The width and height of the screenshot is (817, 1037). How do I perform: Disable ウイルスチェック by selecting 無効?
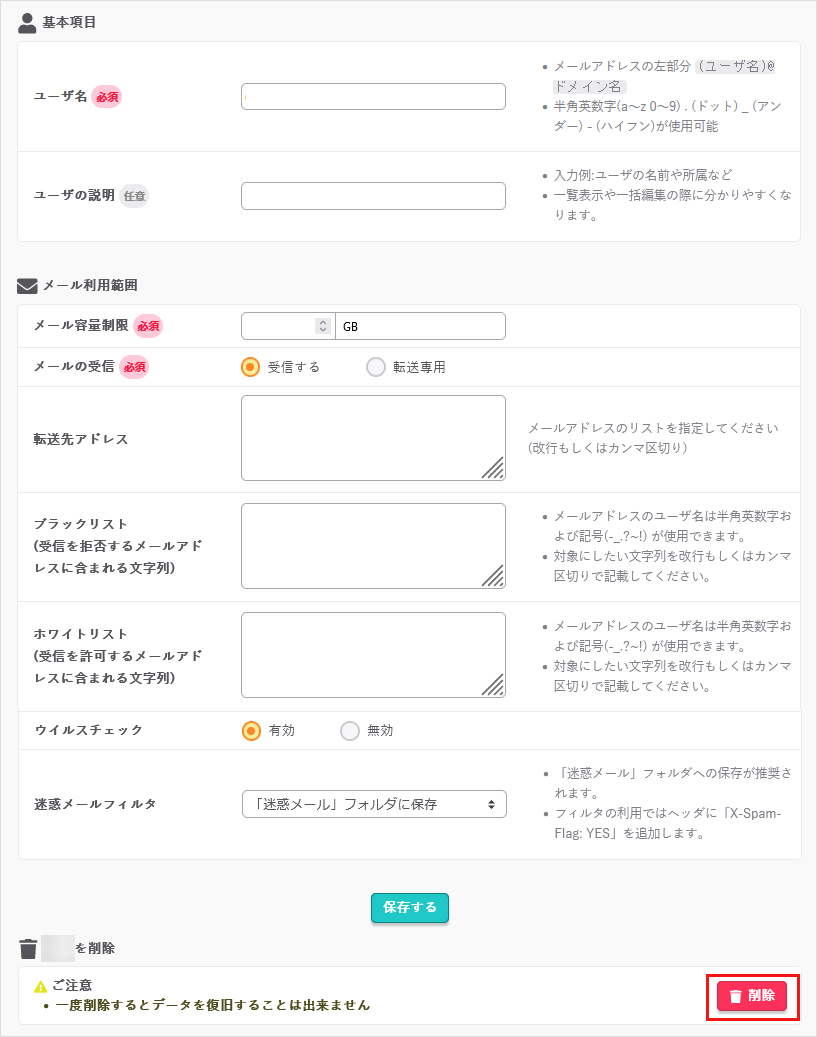click(350, 730)
